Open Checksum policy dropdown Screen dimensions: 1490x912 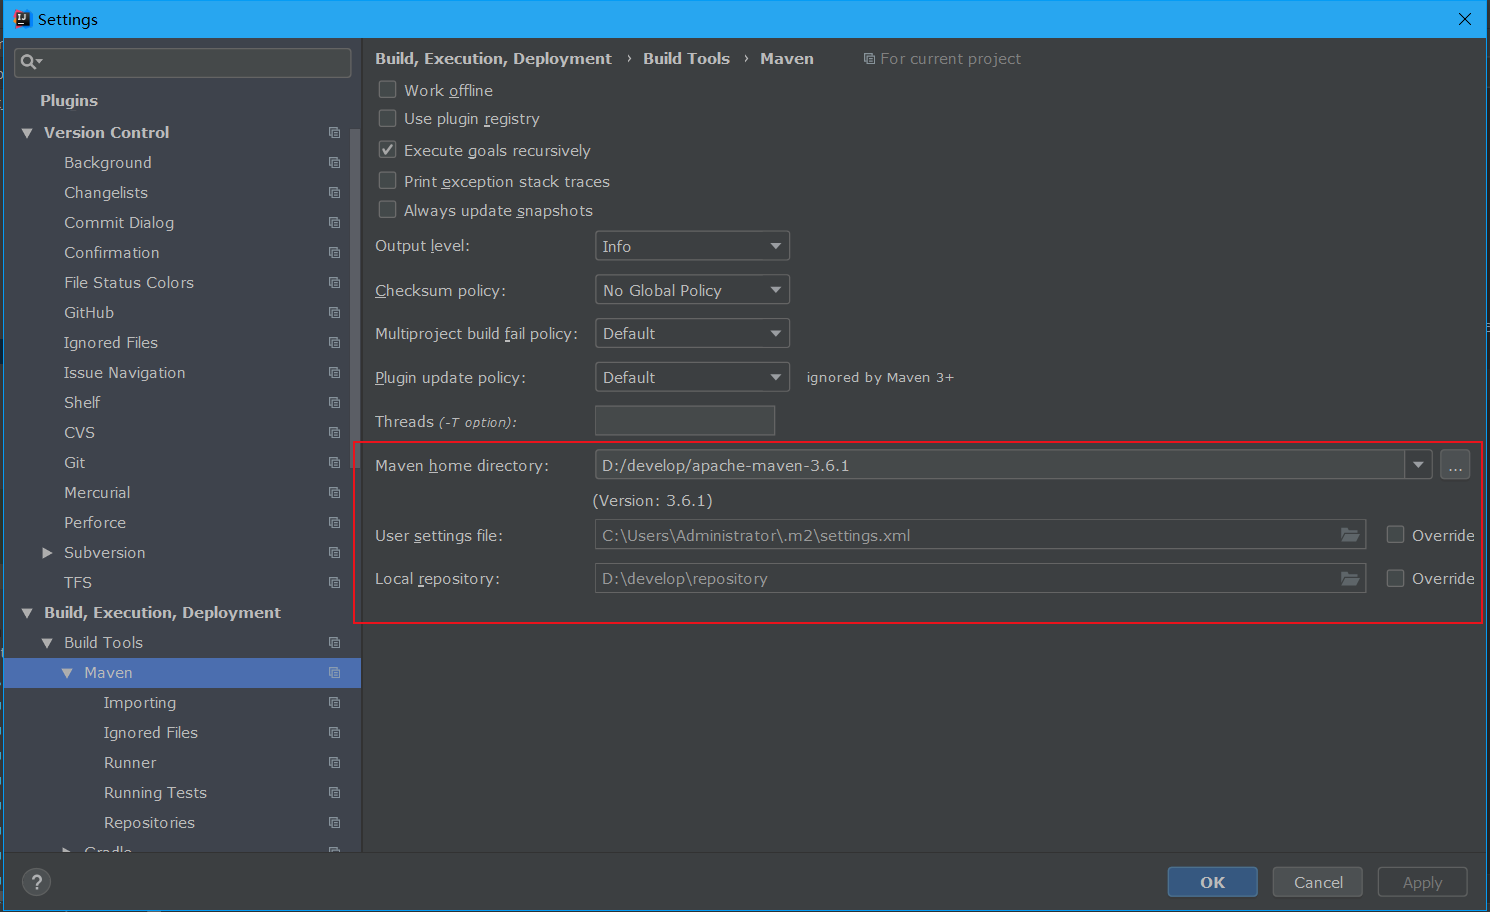692,290
